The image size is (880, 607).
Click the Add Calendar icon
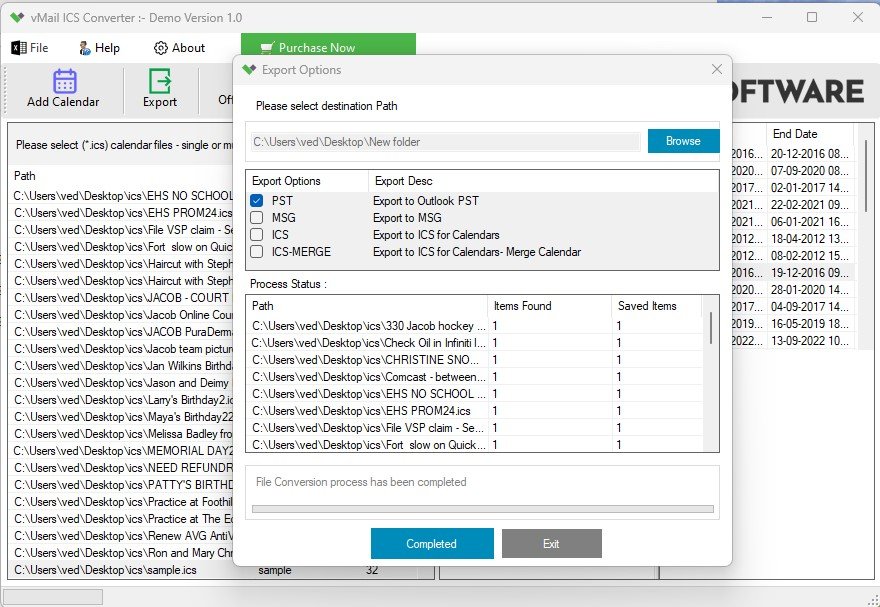pyautogui.click(x=65, y=81)
